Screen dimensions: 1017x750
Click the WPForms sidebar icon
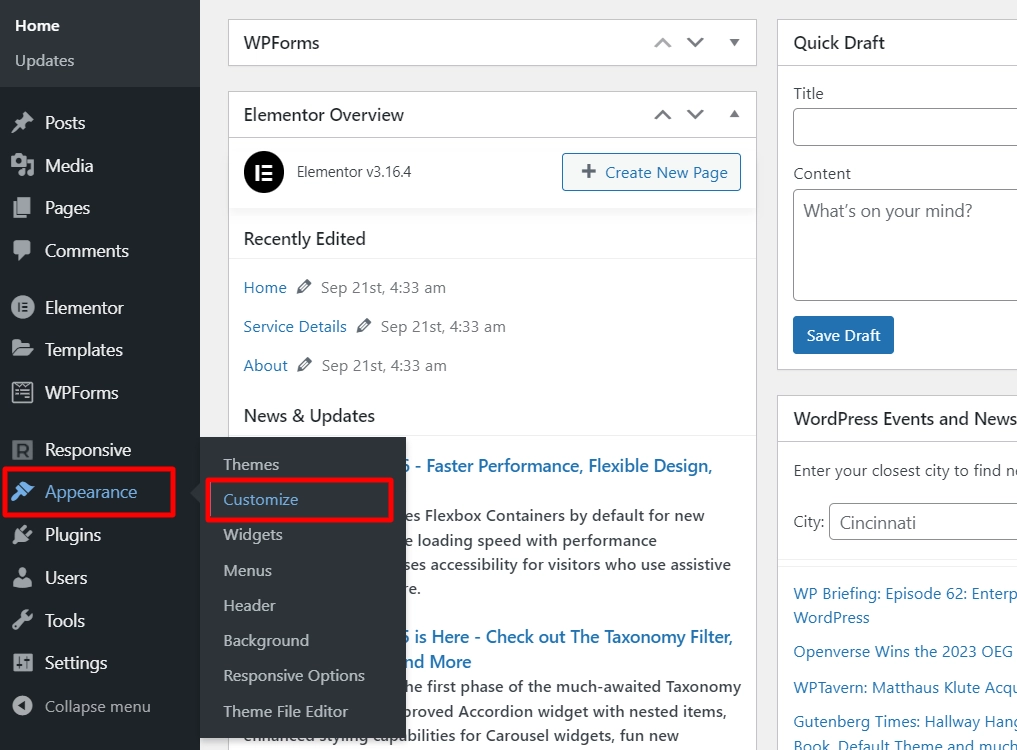tap(23, 393)
